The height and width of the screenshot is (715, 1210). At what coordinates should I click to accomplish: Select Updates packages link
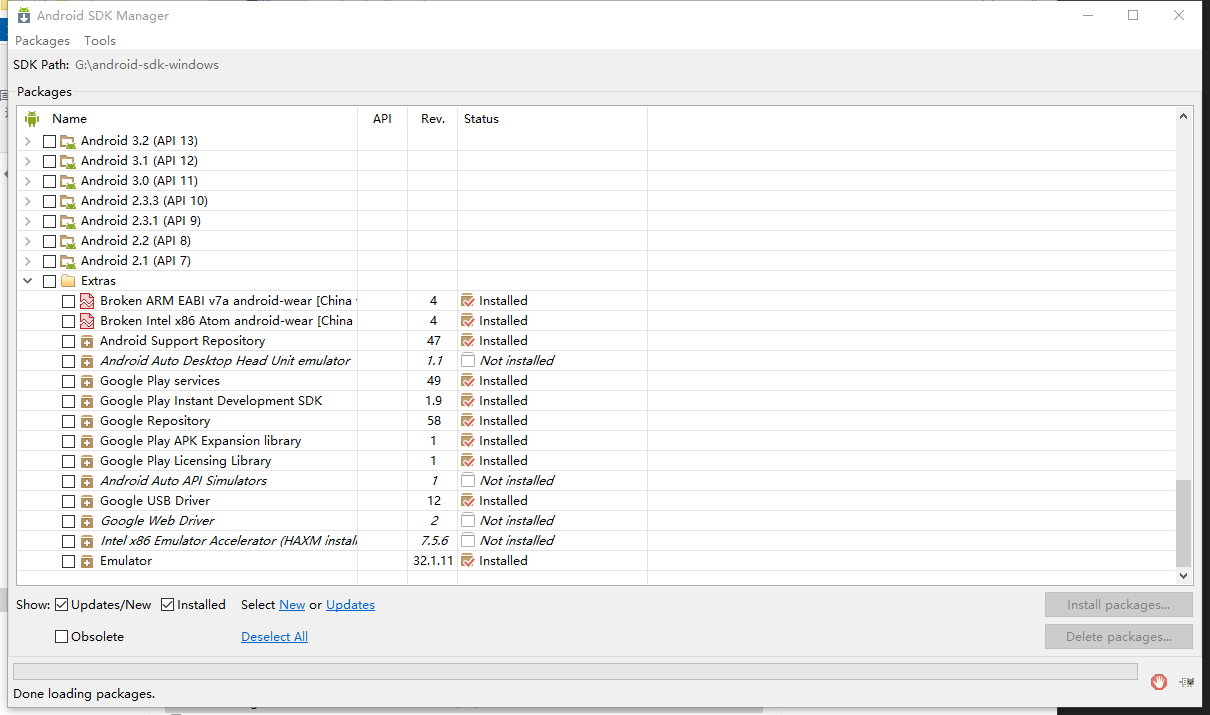pos(350,605)
